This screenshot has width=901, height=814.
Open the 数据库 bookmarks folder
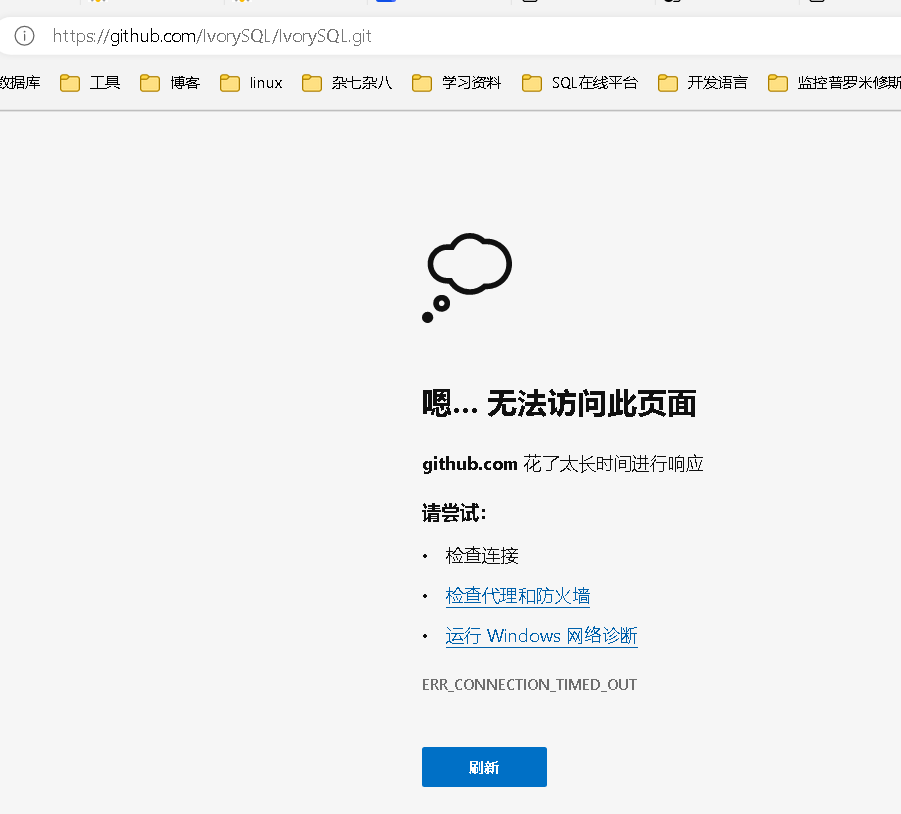(x=20, y=83)
